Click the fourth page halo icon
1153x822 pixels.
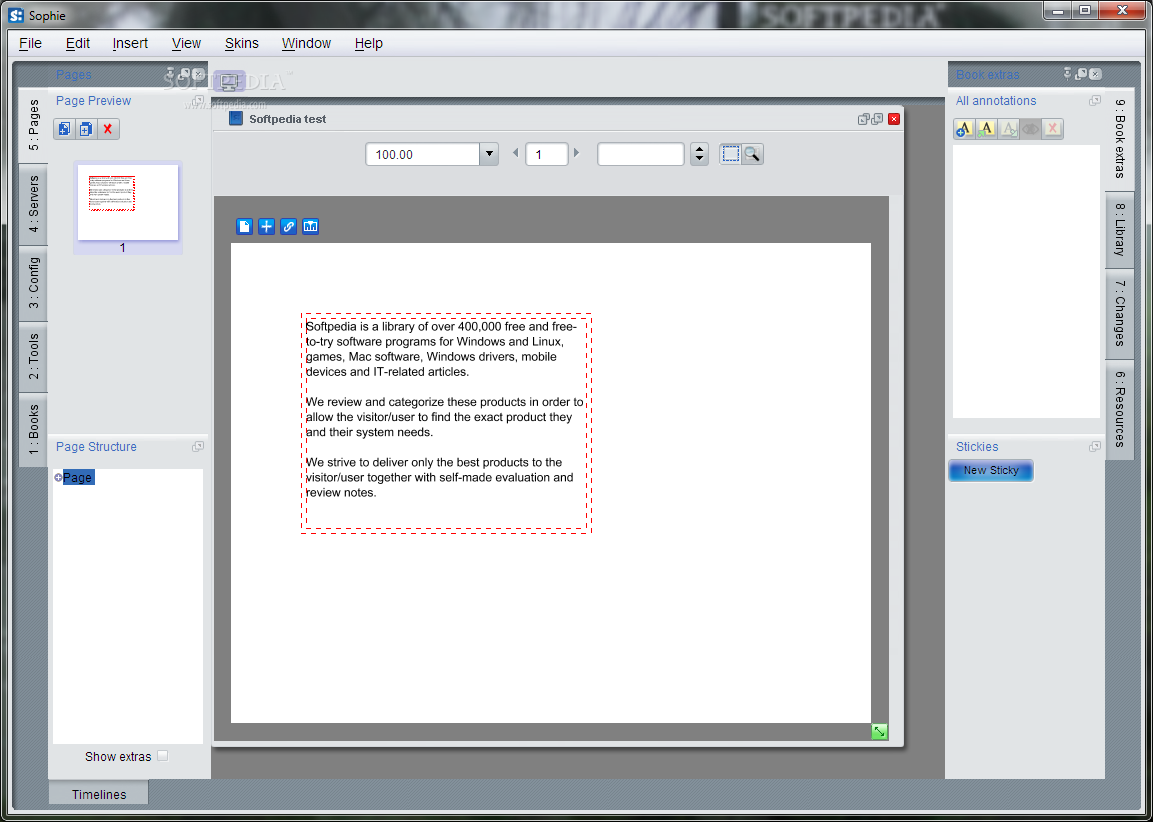pyautogui.click(x=310, y=226)
